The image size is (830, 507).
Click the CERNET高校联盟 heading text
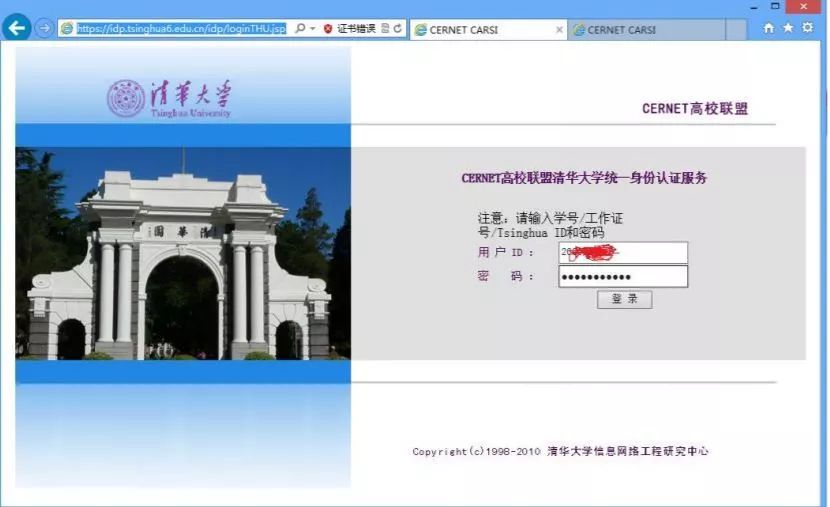tap(694, 108)
